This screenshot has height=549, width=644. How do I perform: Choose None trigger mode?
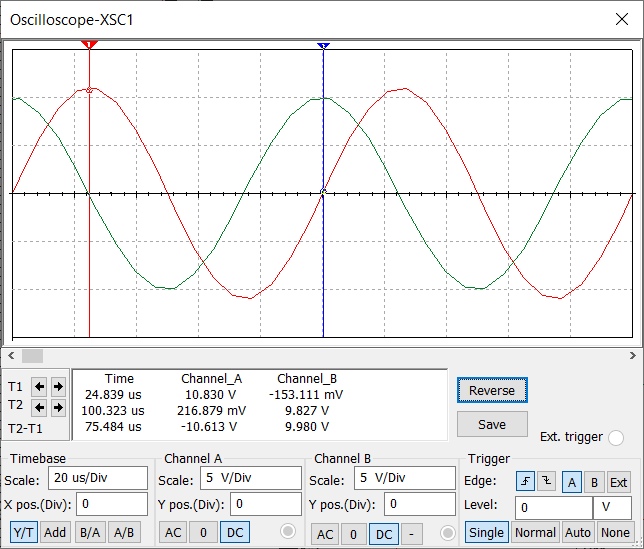pos(615,533)
